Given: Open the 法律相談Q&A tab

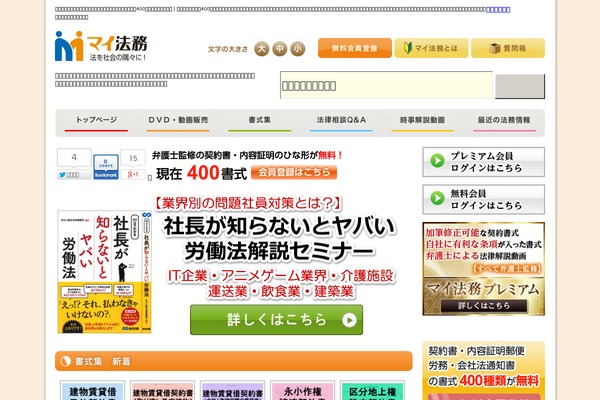Looking at the screenshot, I should point(341,122).
